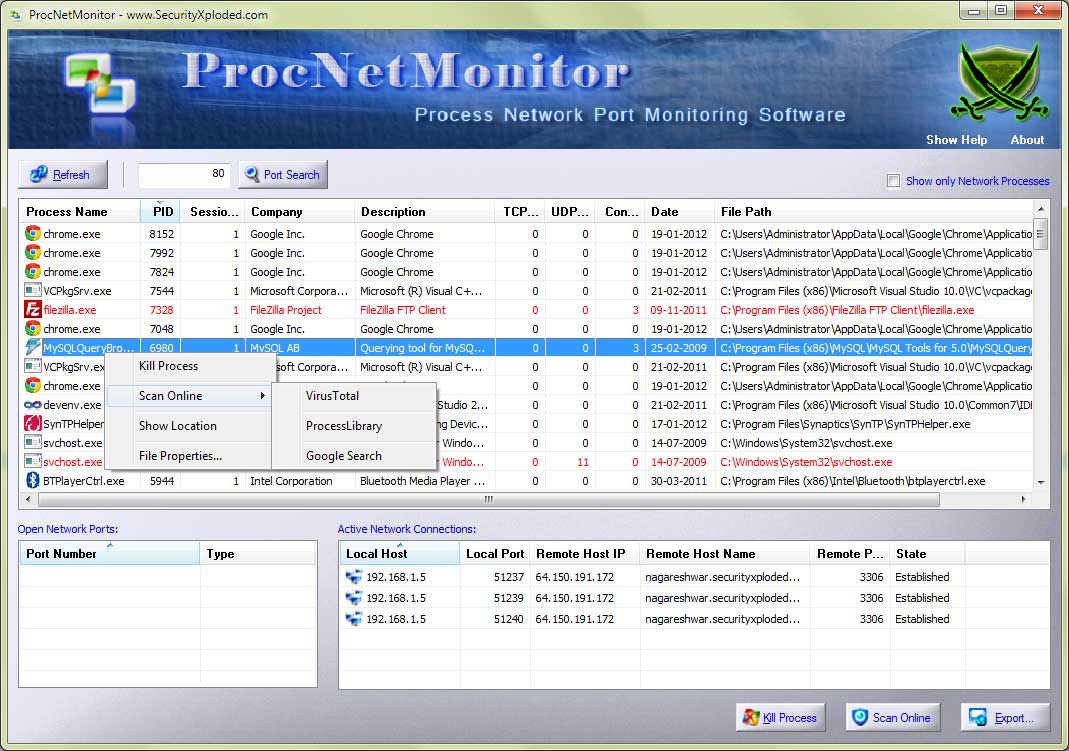Open File Properties from the context menu
This screenshot has width=1069, height=751.
(x=180, y=456)
